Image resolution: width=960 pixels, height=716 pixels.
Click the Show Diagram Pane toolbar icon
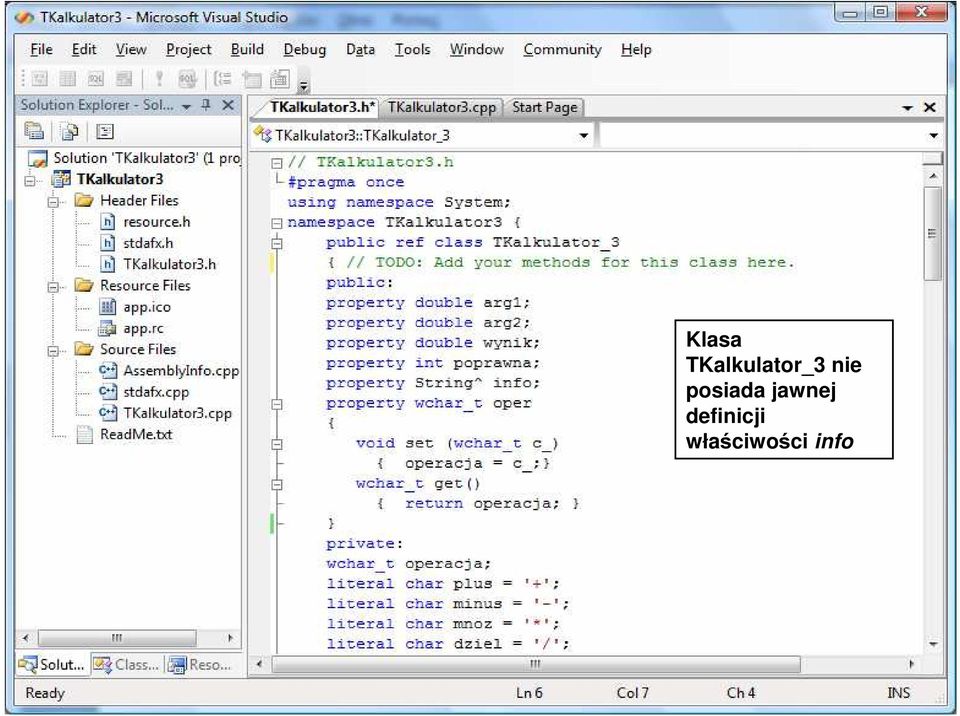(40, 78)
